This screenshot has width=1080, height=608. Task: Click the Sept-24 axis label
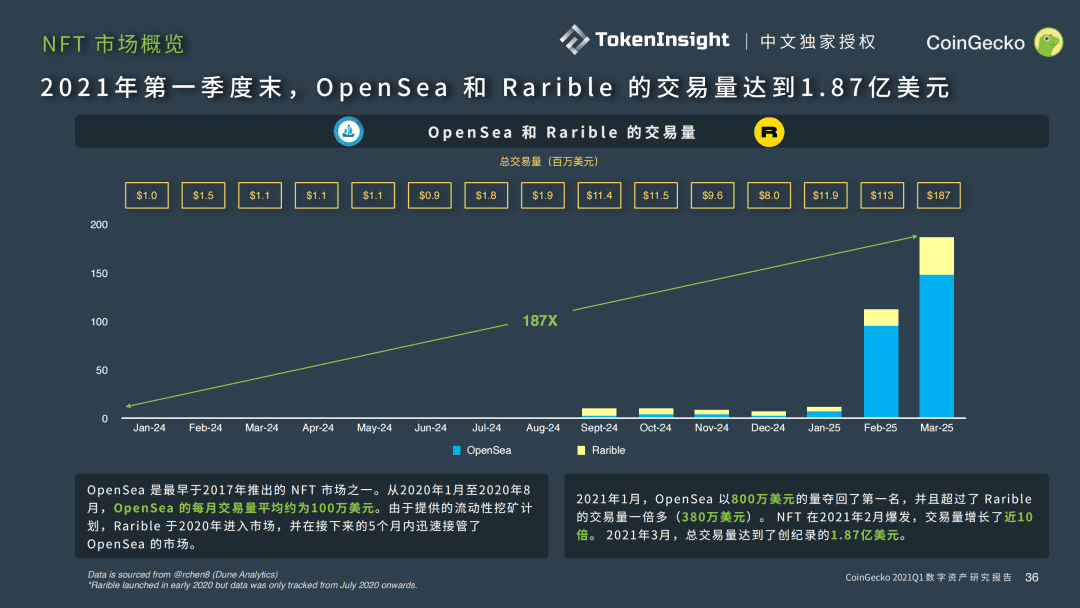coord(599,428)
